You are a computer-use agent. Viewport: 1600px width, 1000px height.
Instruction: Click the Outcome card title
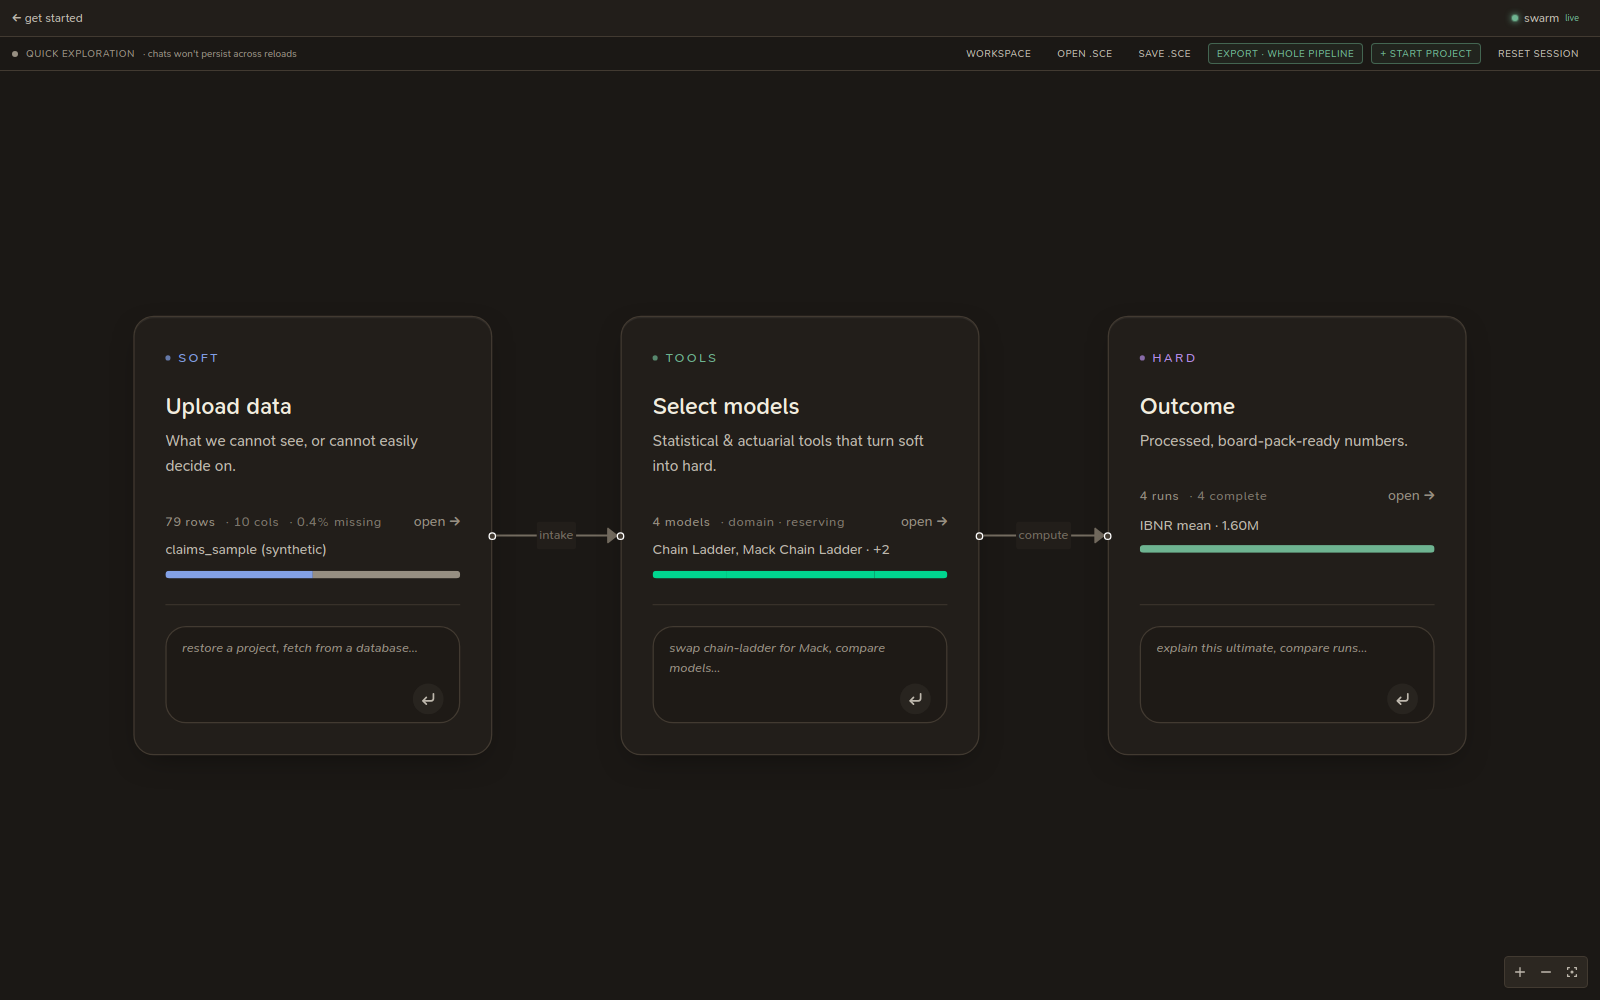[1187, 407]
